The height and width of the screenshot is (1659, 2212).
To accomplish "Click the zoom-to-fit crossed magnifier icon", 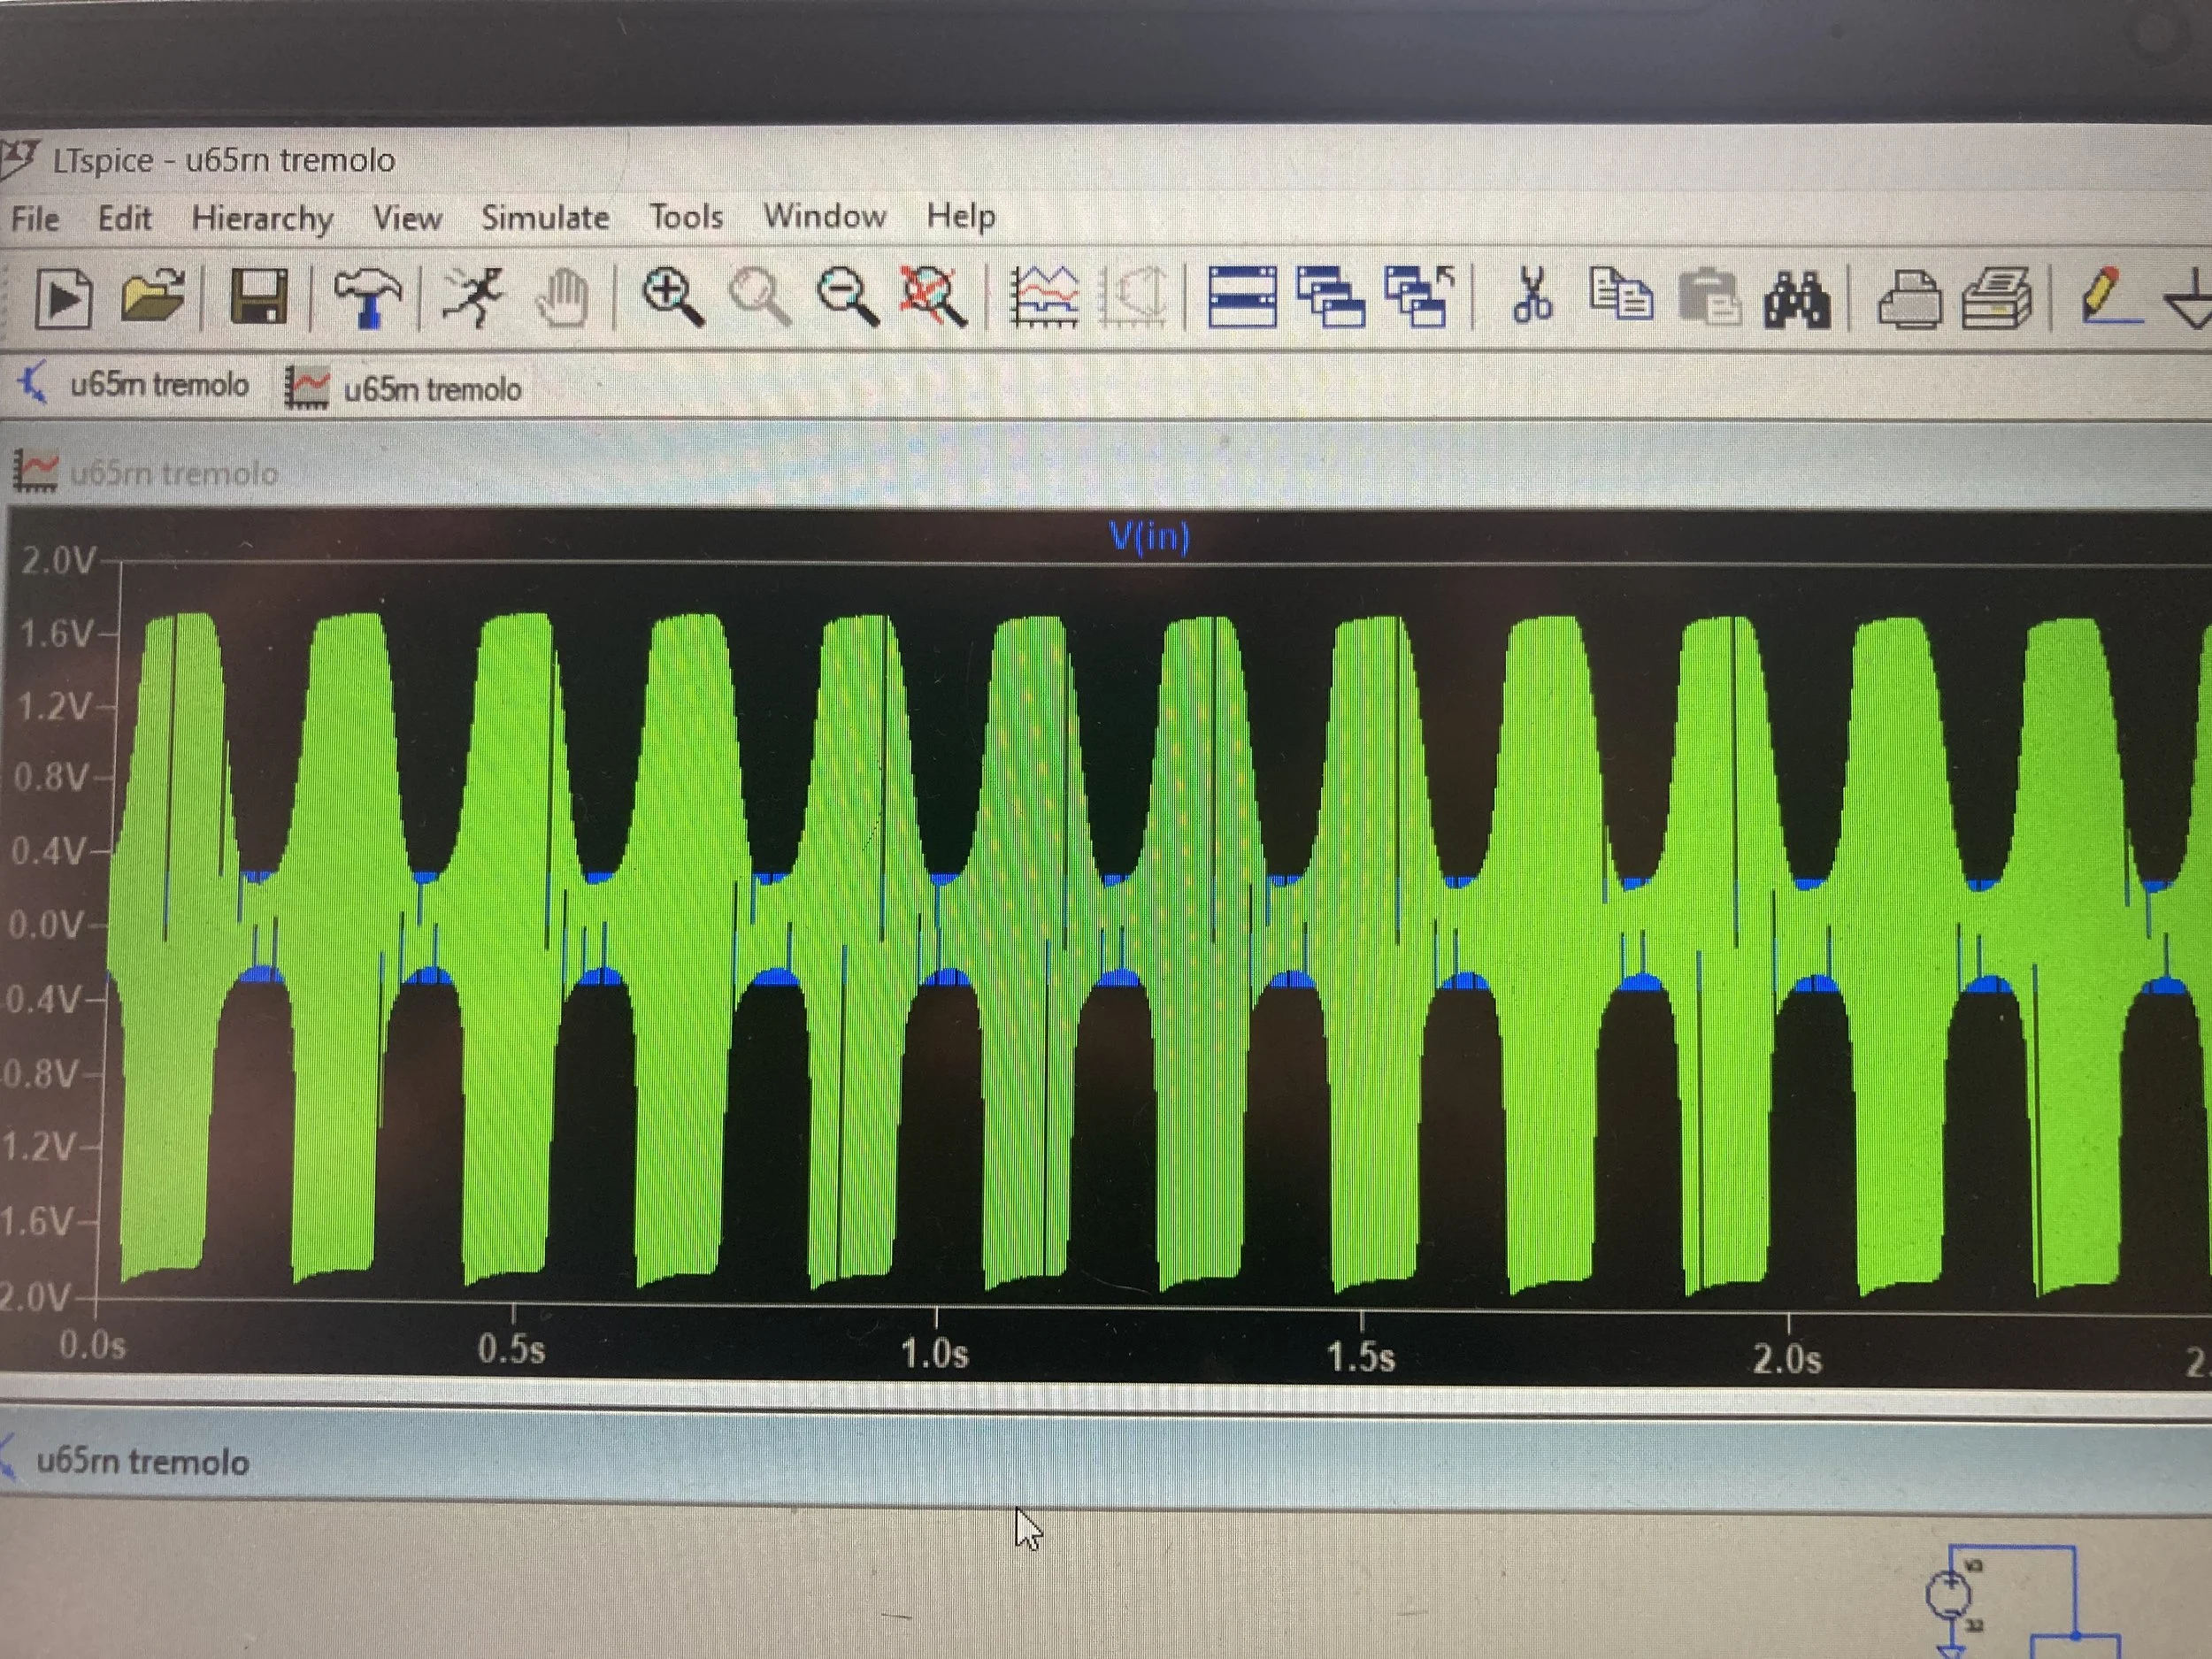I will tap(933, 297).
